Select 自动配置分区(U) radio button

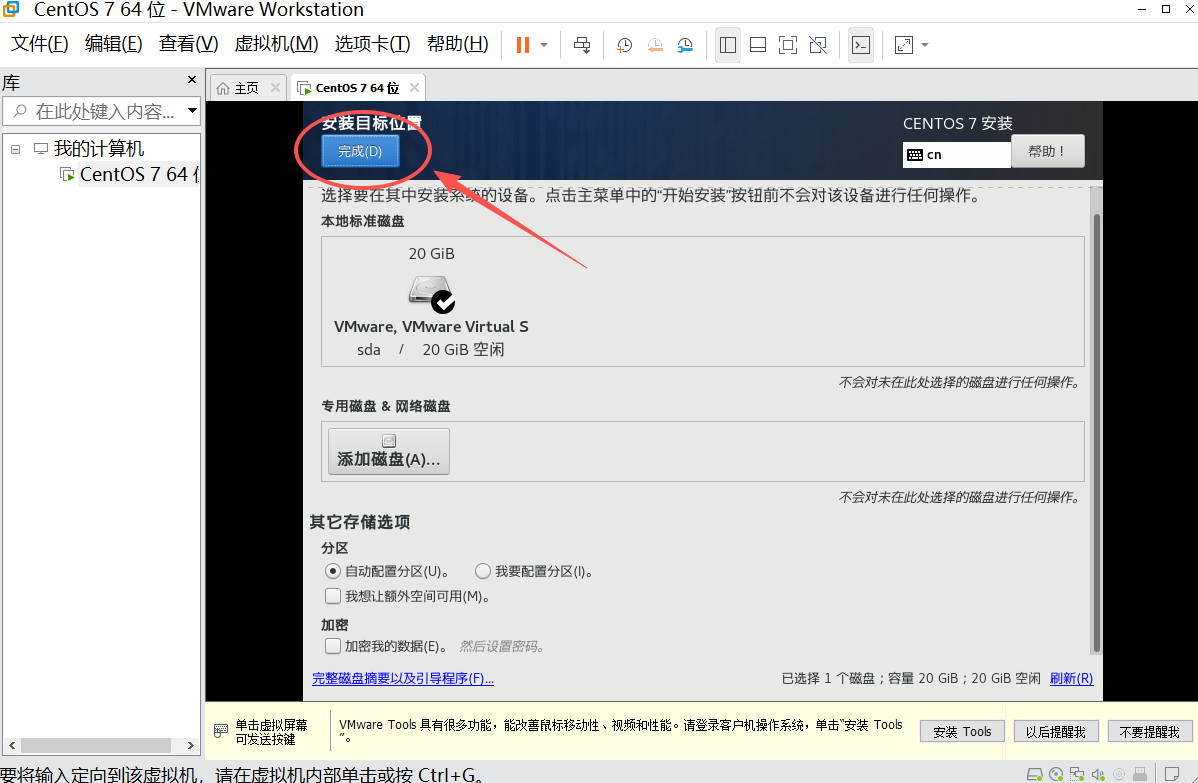333,571
